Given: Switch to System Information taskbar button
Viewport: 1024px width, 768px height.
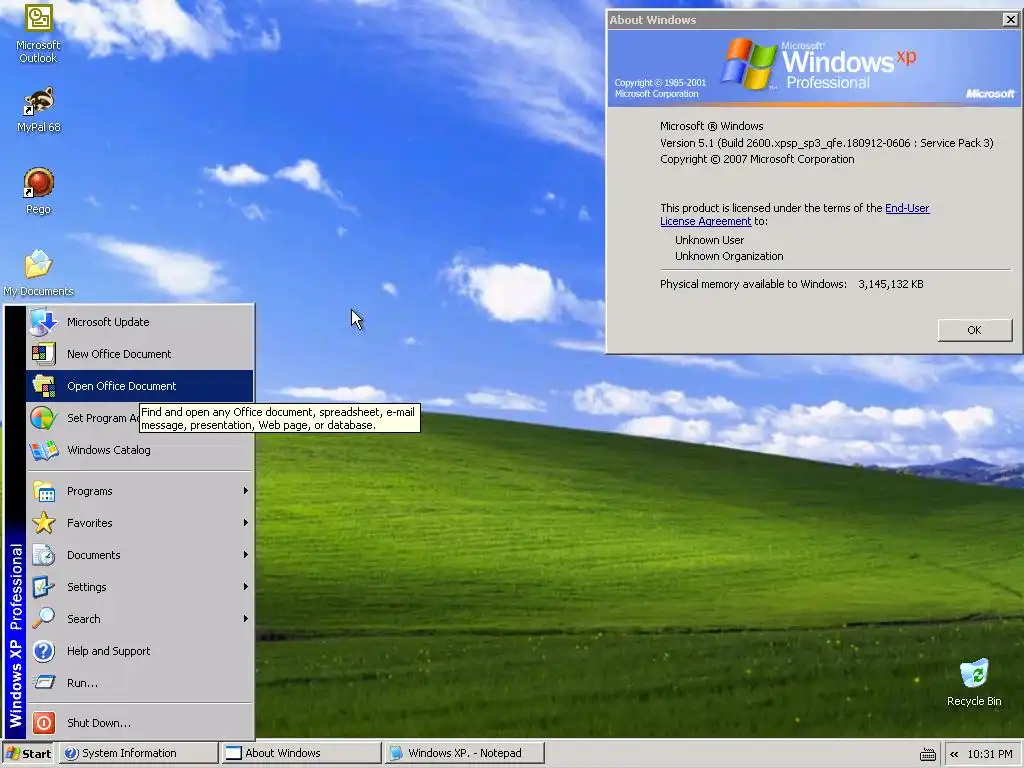Looking at the screenshot, I should click(138, 753).
